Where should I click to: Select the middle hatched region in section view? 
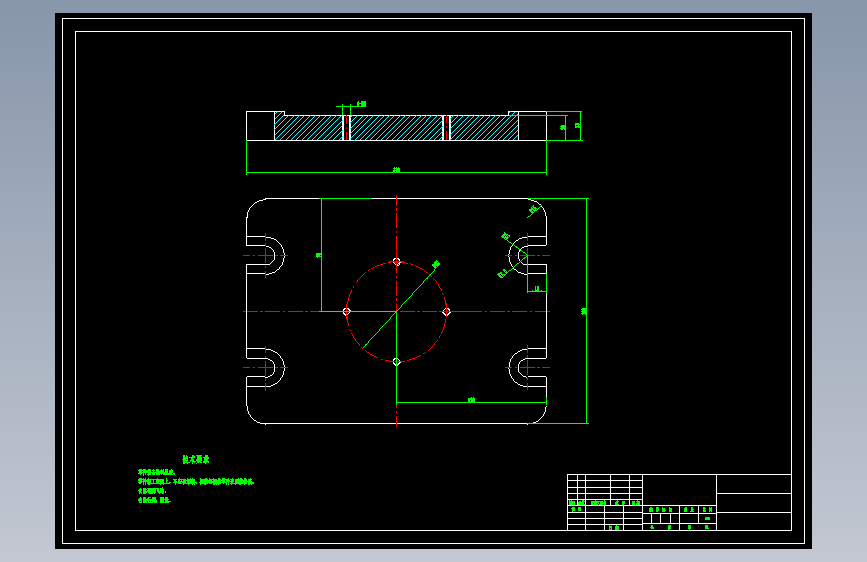coord(396,128)
